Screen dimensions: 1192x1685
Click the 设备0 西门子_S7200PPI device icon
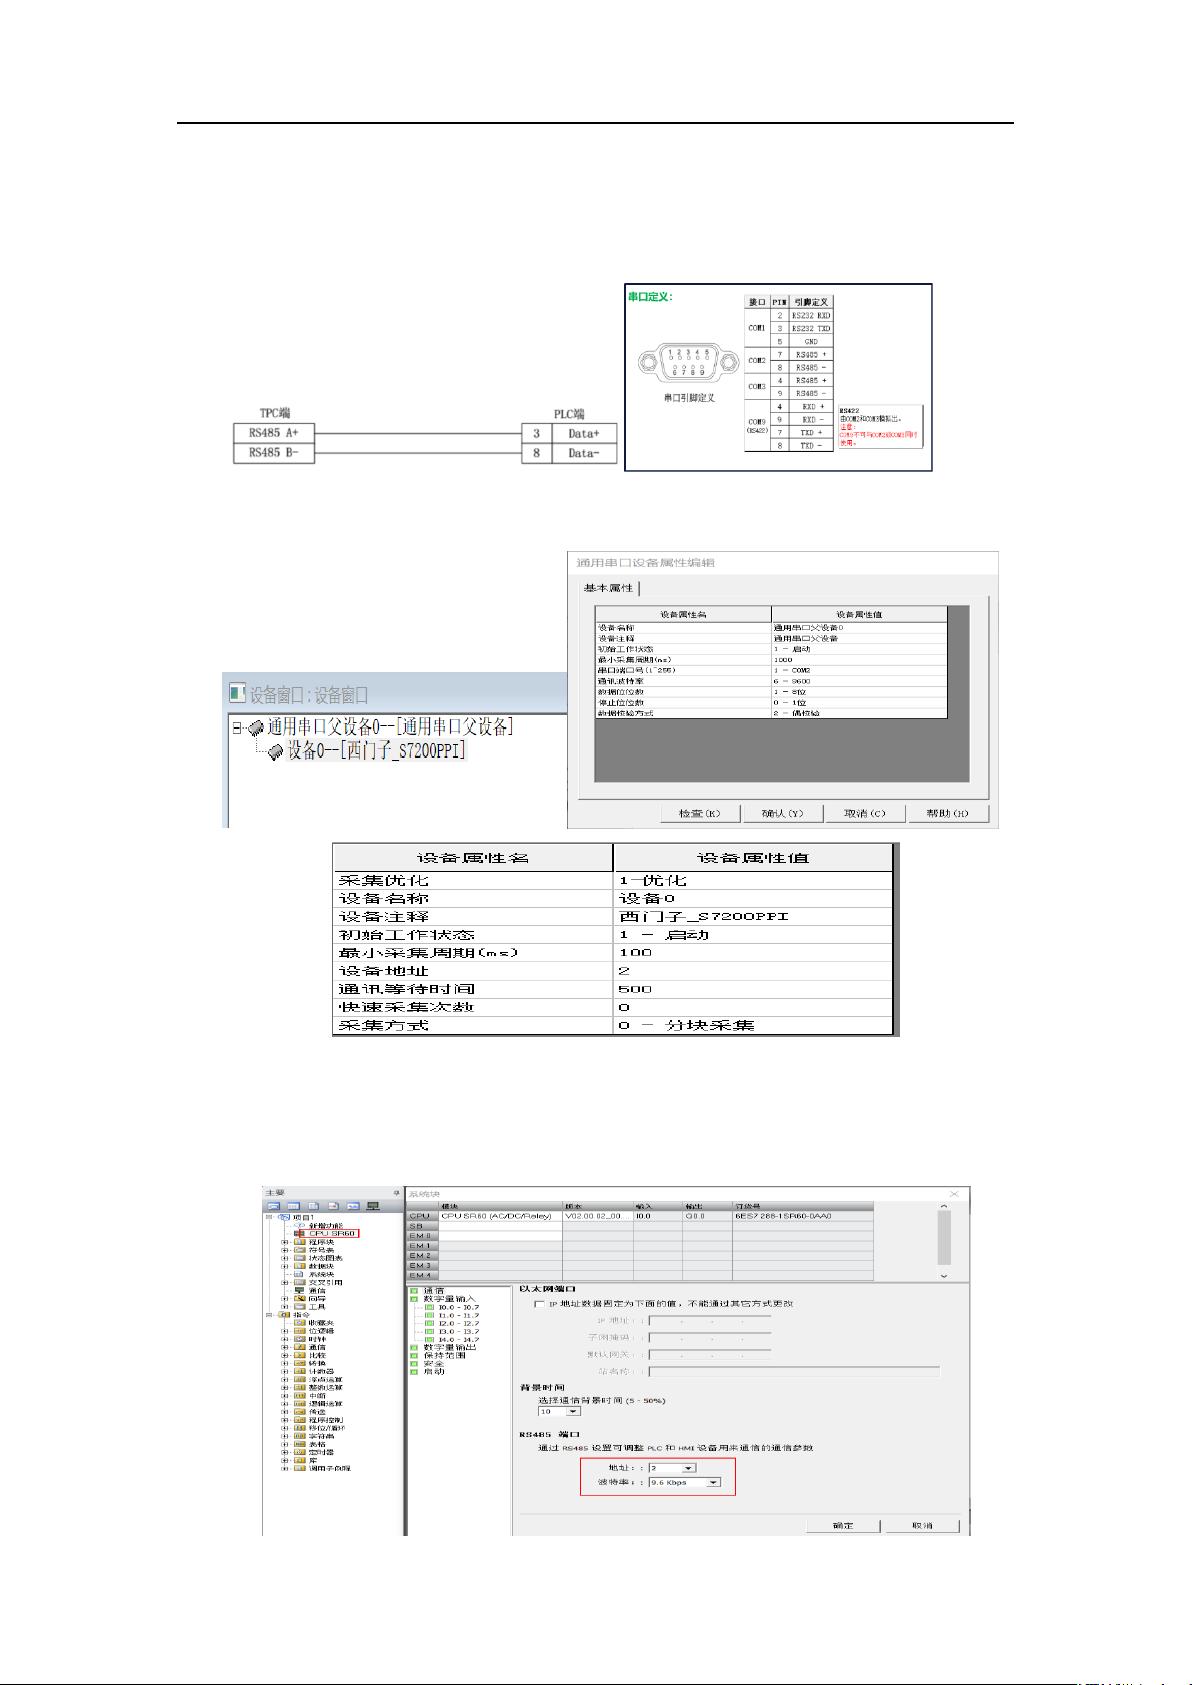coord(276,751)
